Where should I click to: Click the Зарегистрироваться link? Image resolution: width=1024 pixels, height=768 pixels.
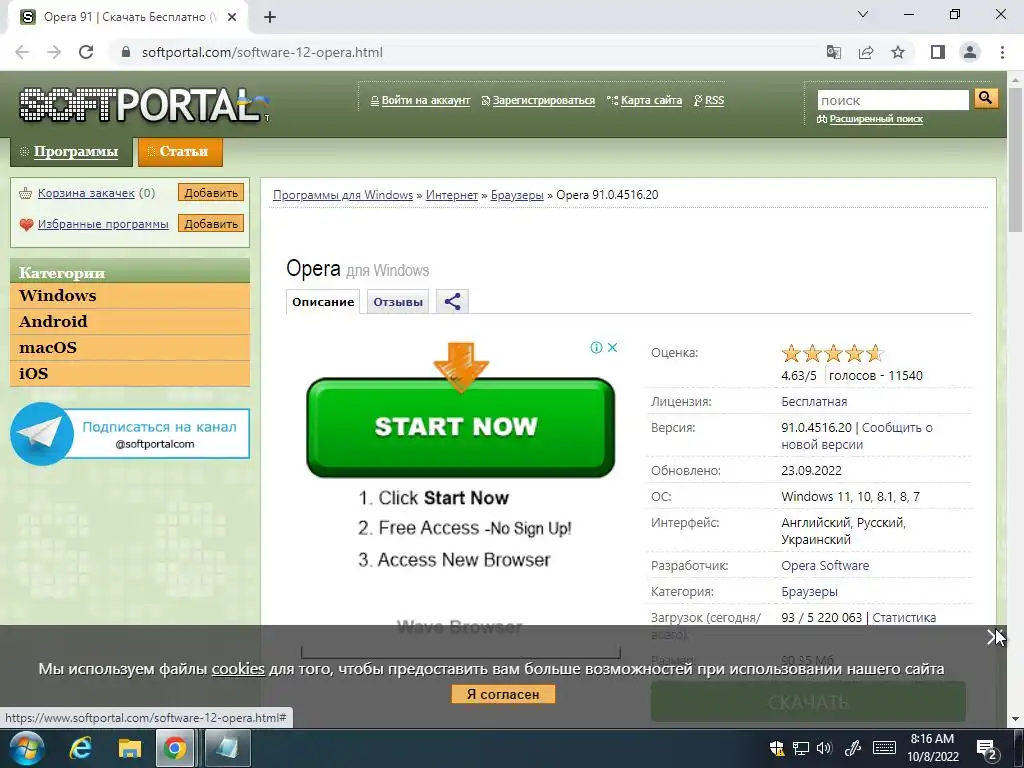pyautogui.click(x=544, y=101)
